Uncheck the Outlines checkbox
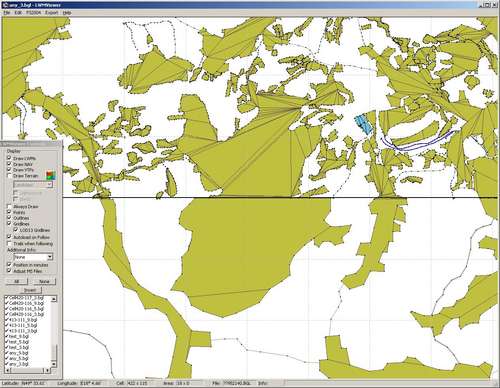Image resolution: width=500 pixels, height=388 pixels. click(9, 218)
